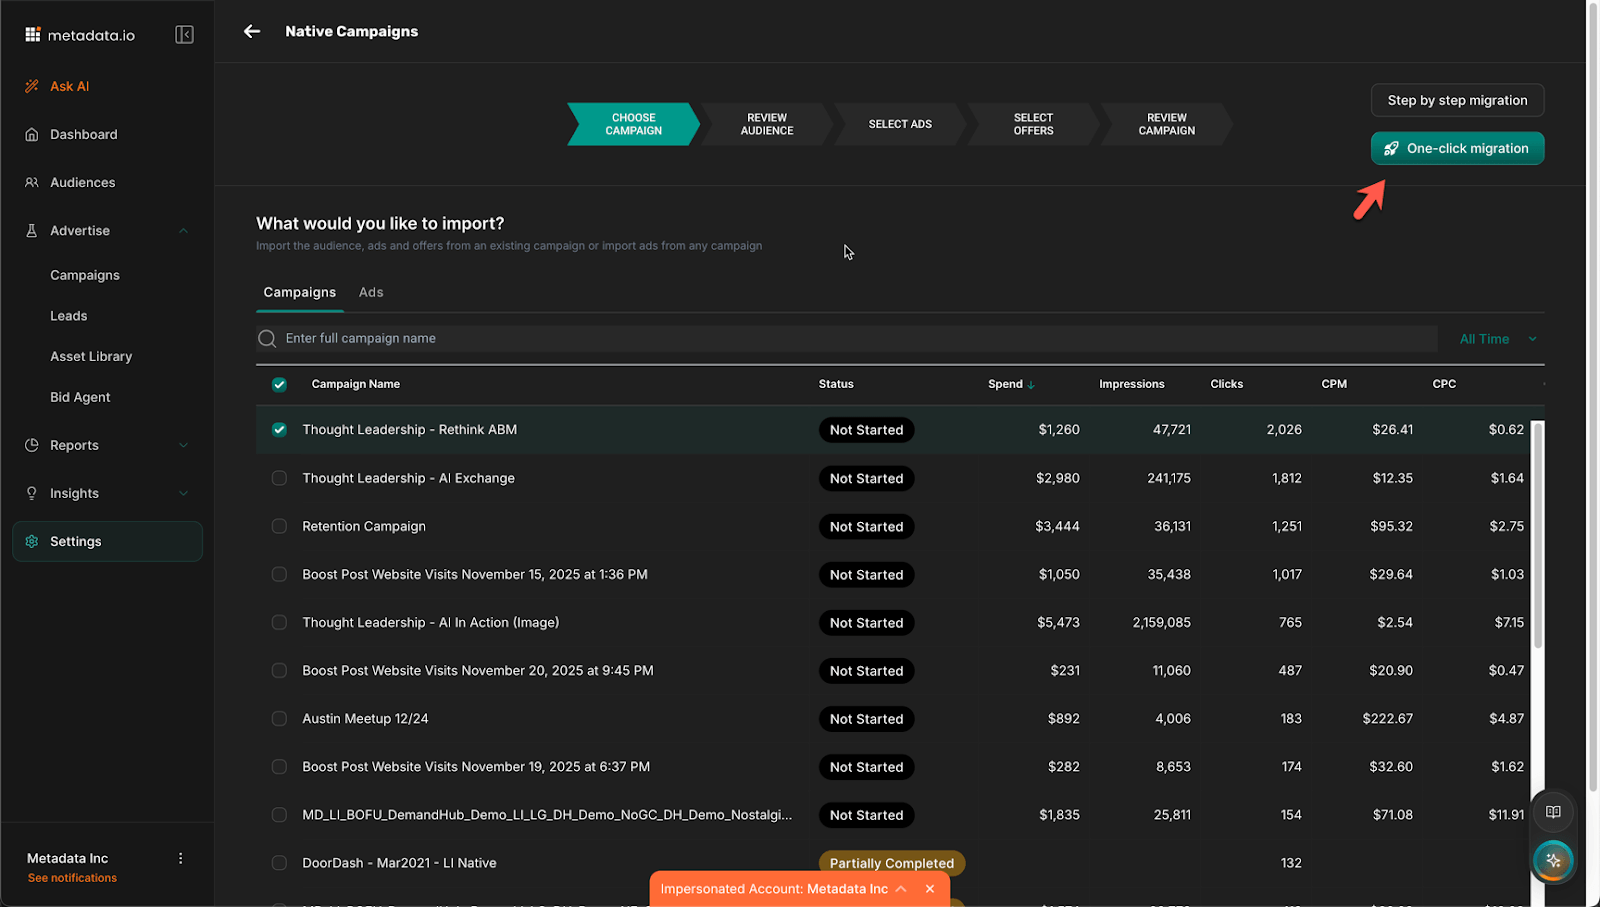1600x907 pixels.
Task: Click the floating AI assistant sparkle icon
Action: [x=1553, y=860]
